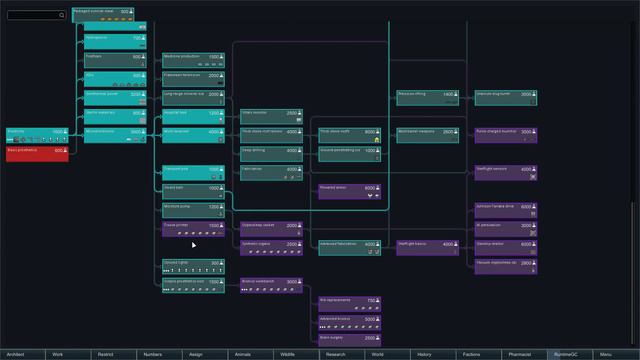Open the Assign tab

(x=205, y=355)
